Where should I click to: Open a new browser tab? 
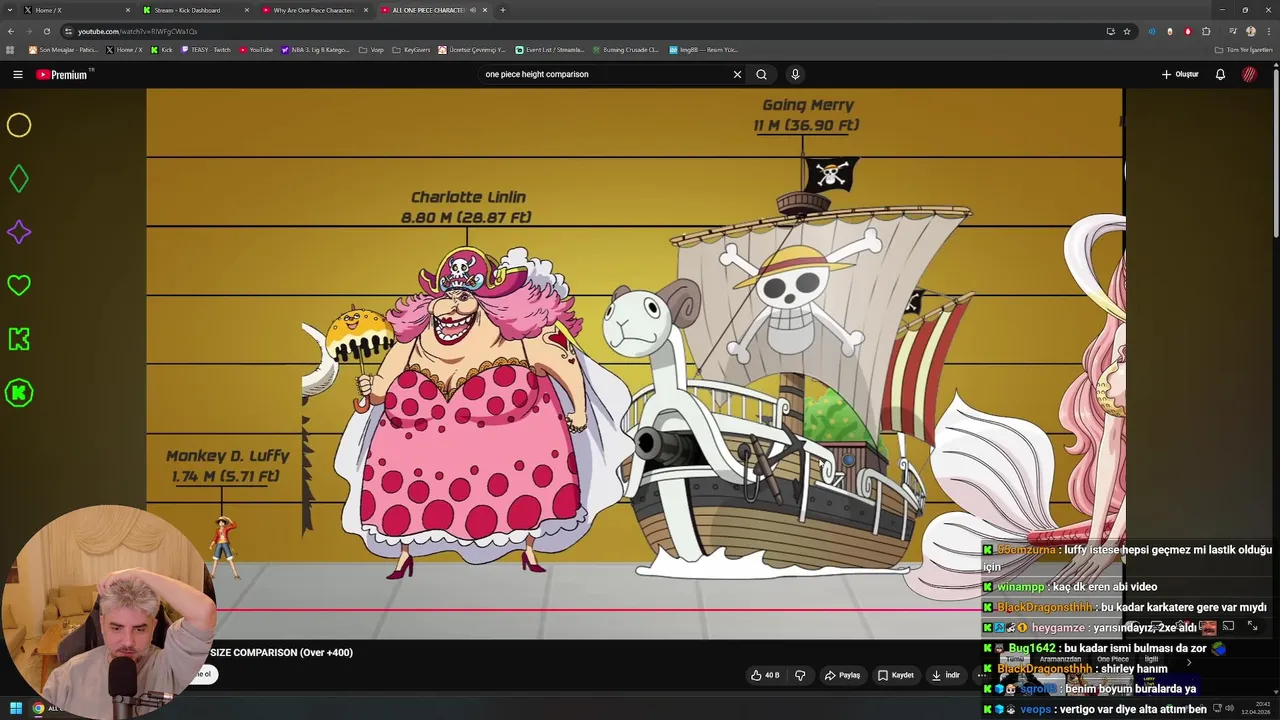(502, 10)
